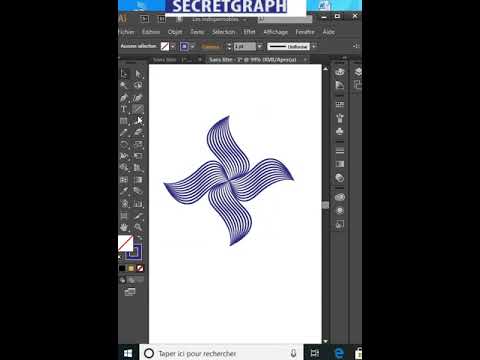Activate the toolbar fill swatch
This screenshot has height=360, width=480.
pos(125,243)
